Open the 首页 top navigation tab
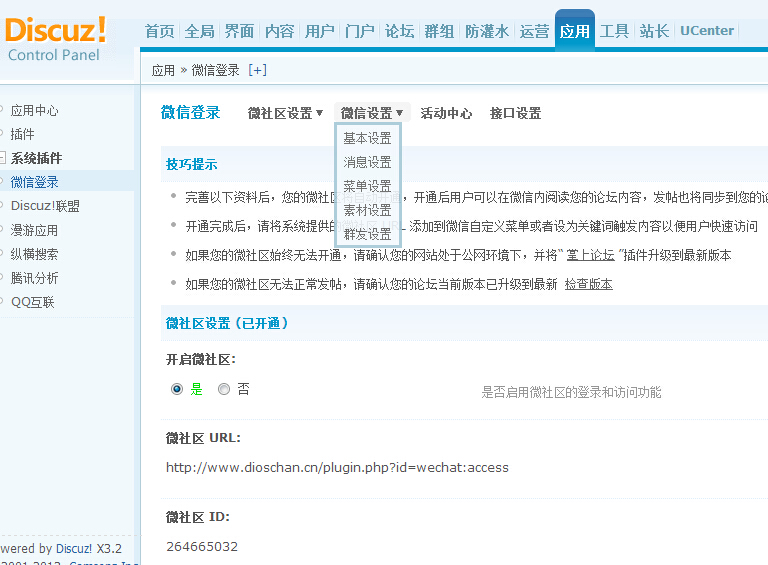768x565 pixels. pos(160,31)
